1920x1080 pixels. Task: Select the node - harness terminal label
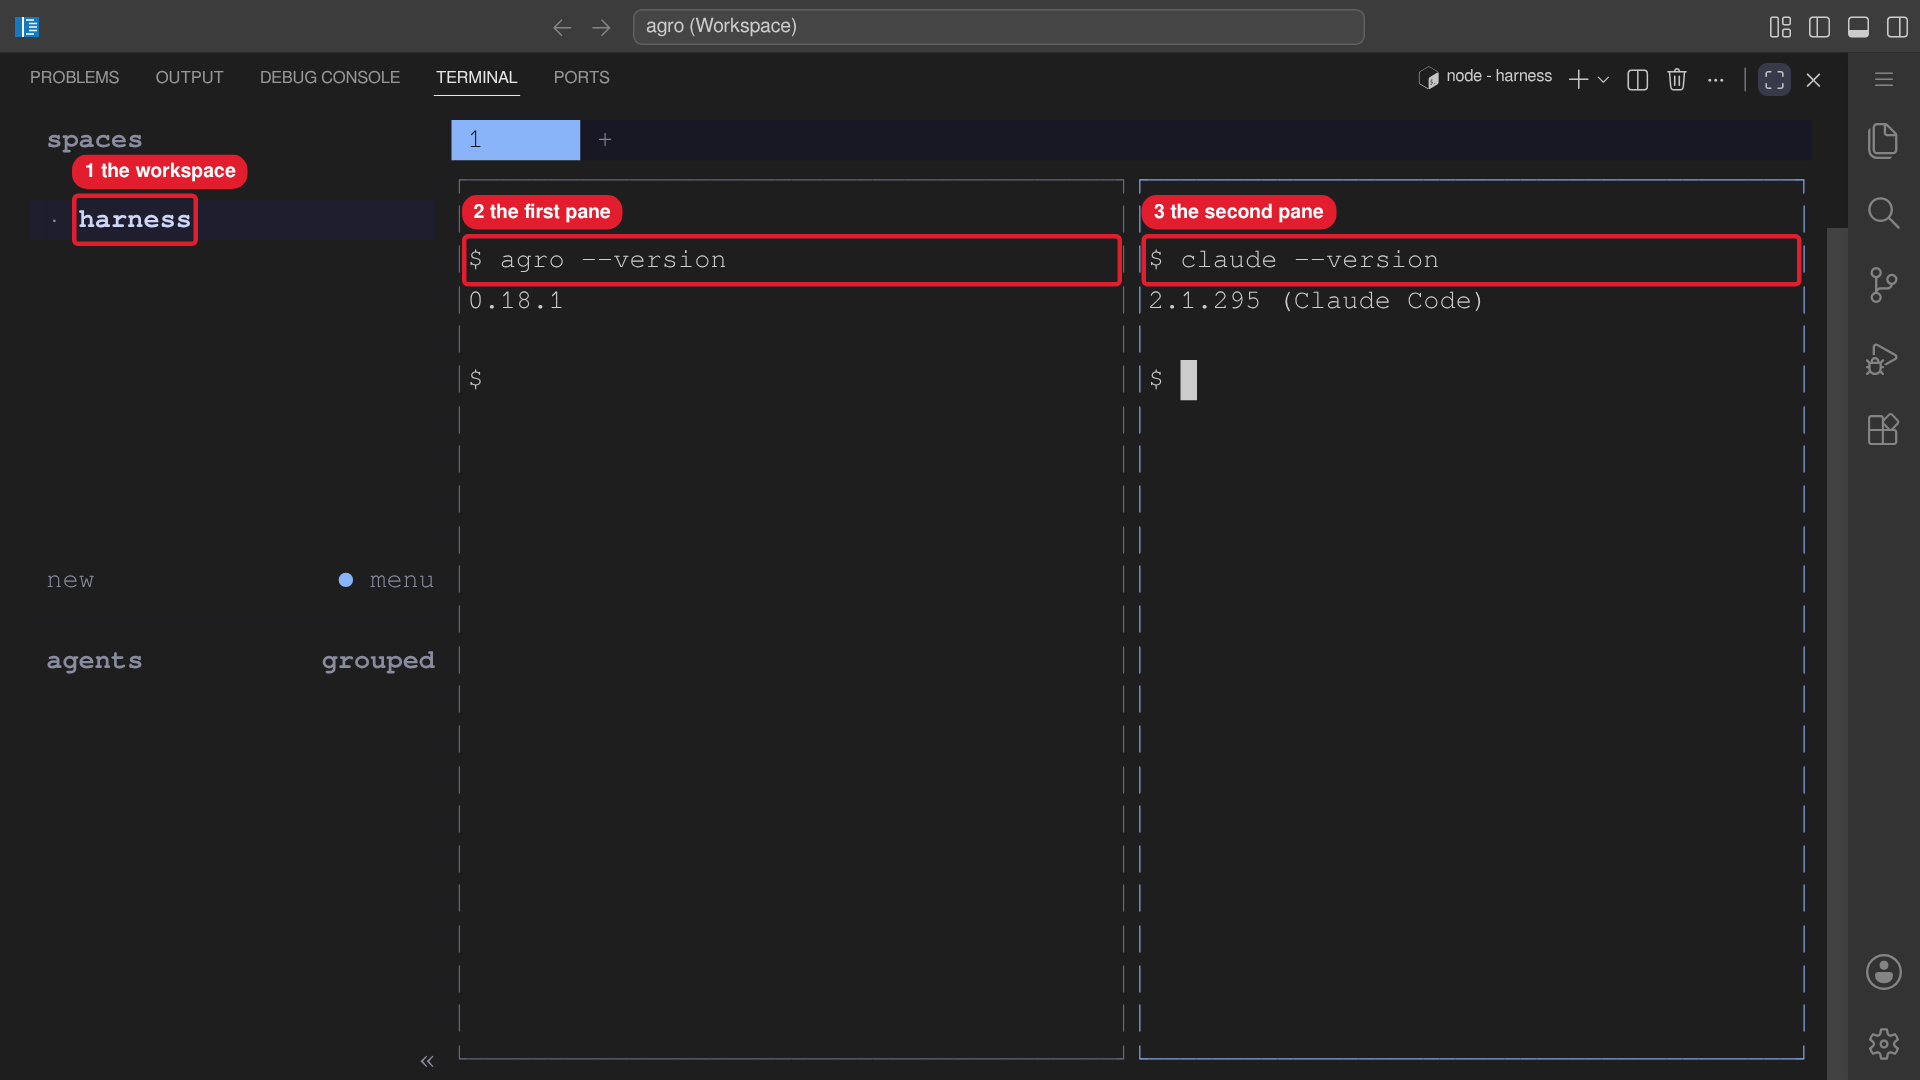[x=1484, y=77]
